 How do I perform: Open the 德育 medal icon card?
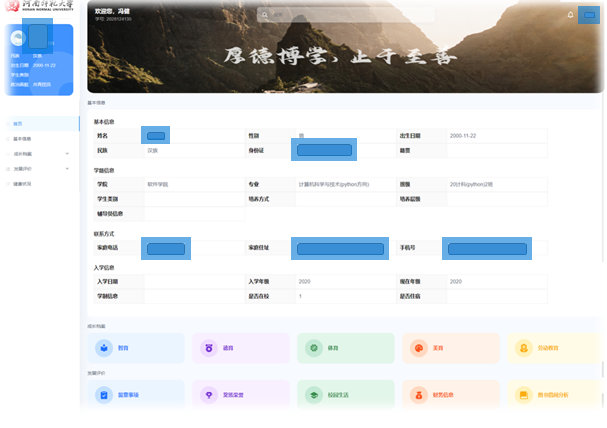click(x=209, y=348)
